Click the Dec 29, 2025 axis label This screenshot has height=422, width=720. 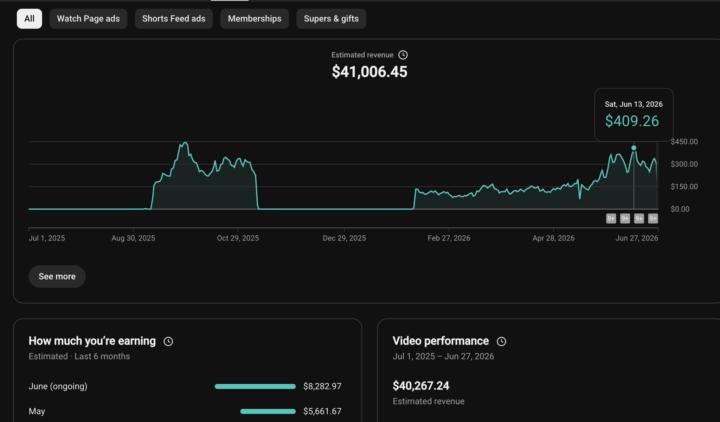click(344, 238)
